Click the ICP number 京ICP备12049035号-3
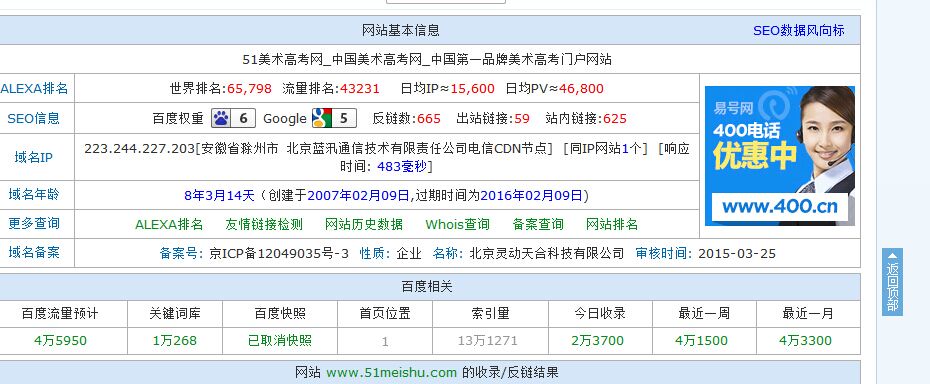The height and width of the screenshot is (384, 930). coord(279,254)
